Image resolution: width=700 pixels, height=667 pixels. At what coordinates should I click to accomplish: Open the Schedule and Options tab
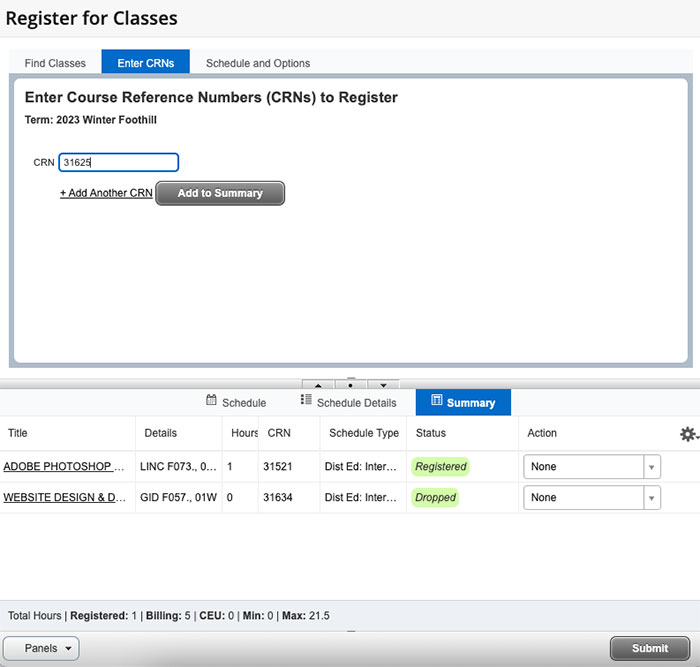pyautogui.click(x=258, y=63)
